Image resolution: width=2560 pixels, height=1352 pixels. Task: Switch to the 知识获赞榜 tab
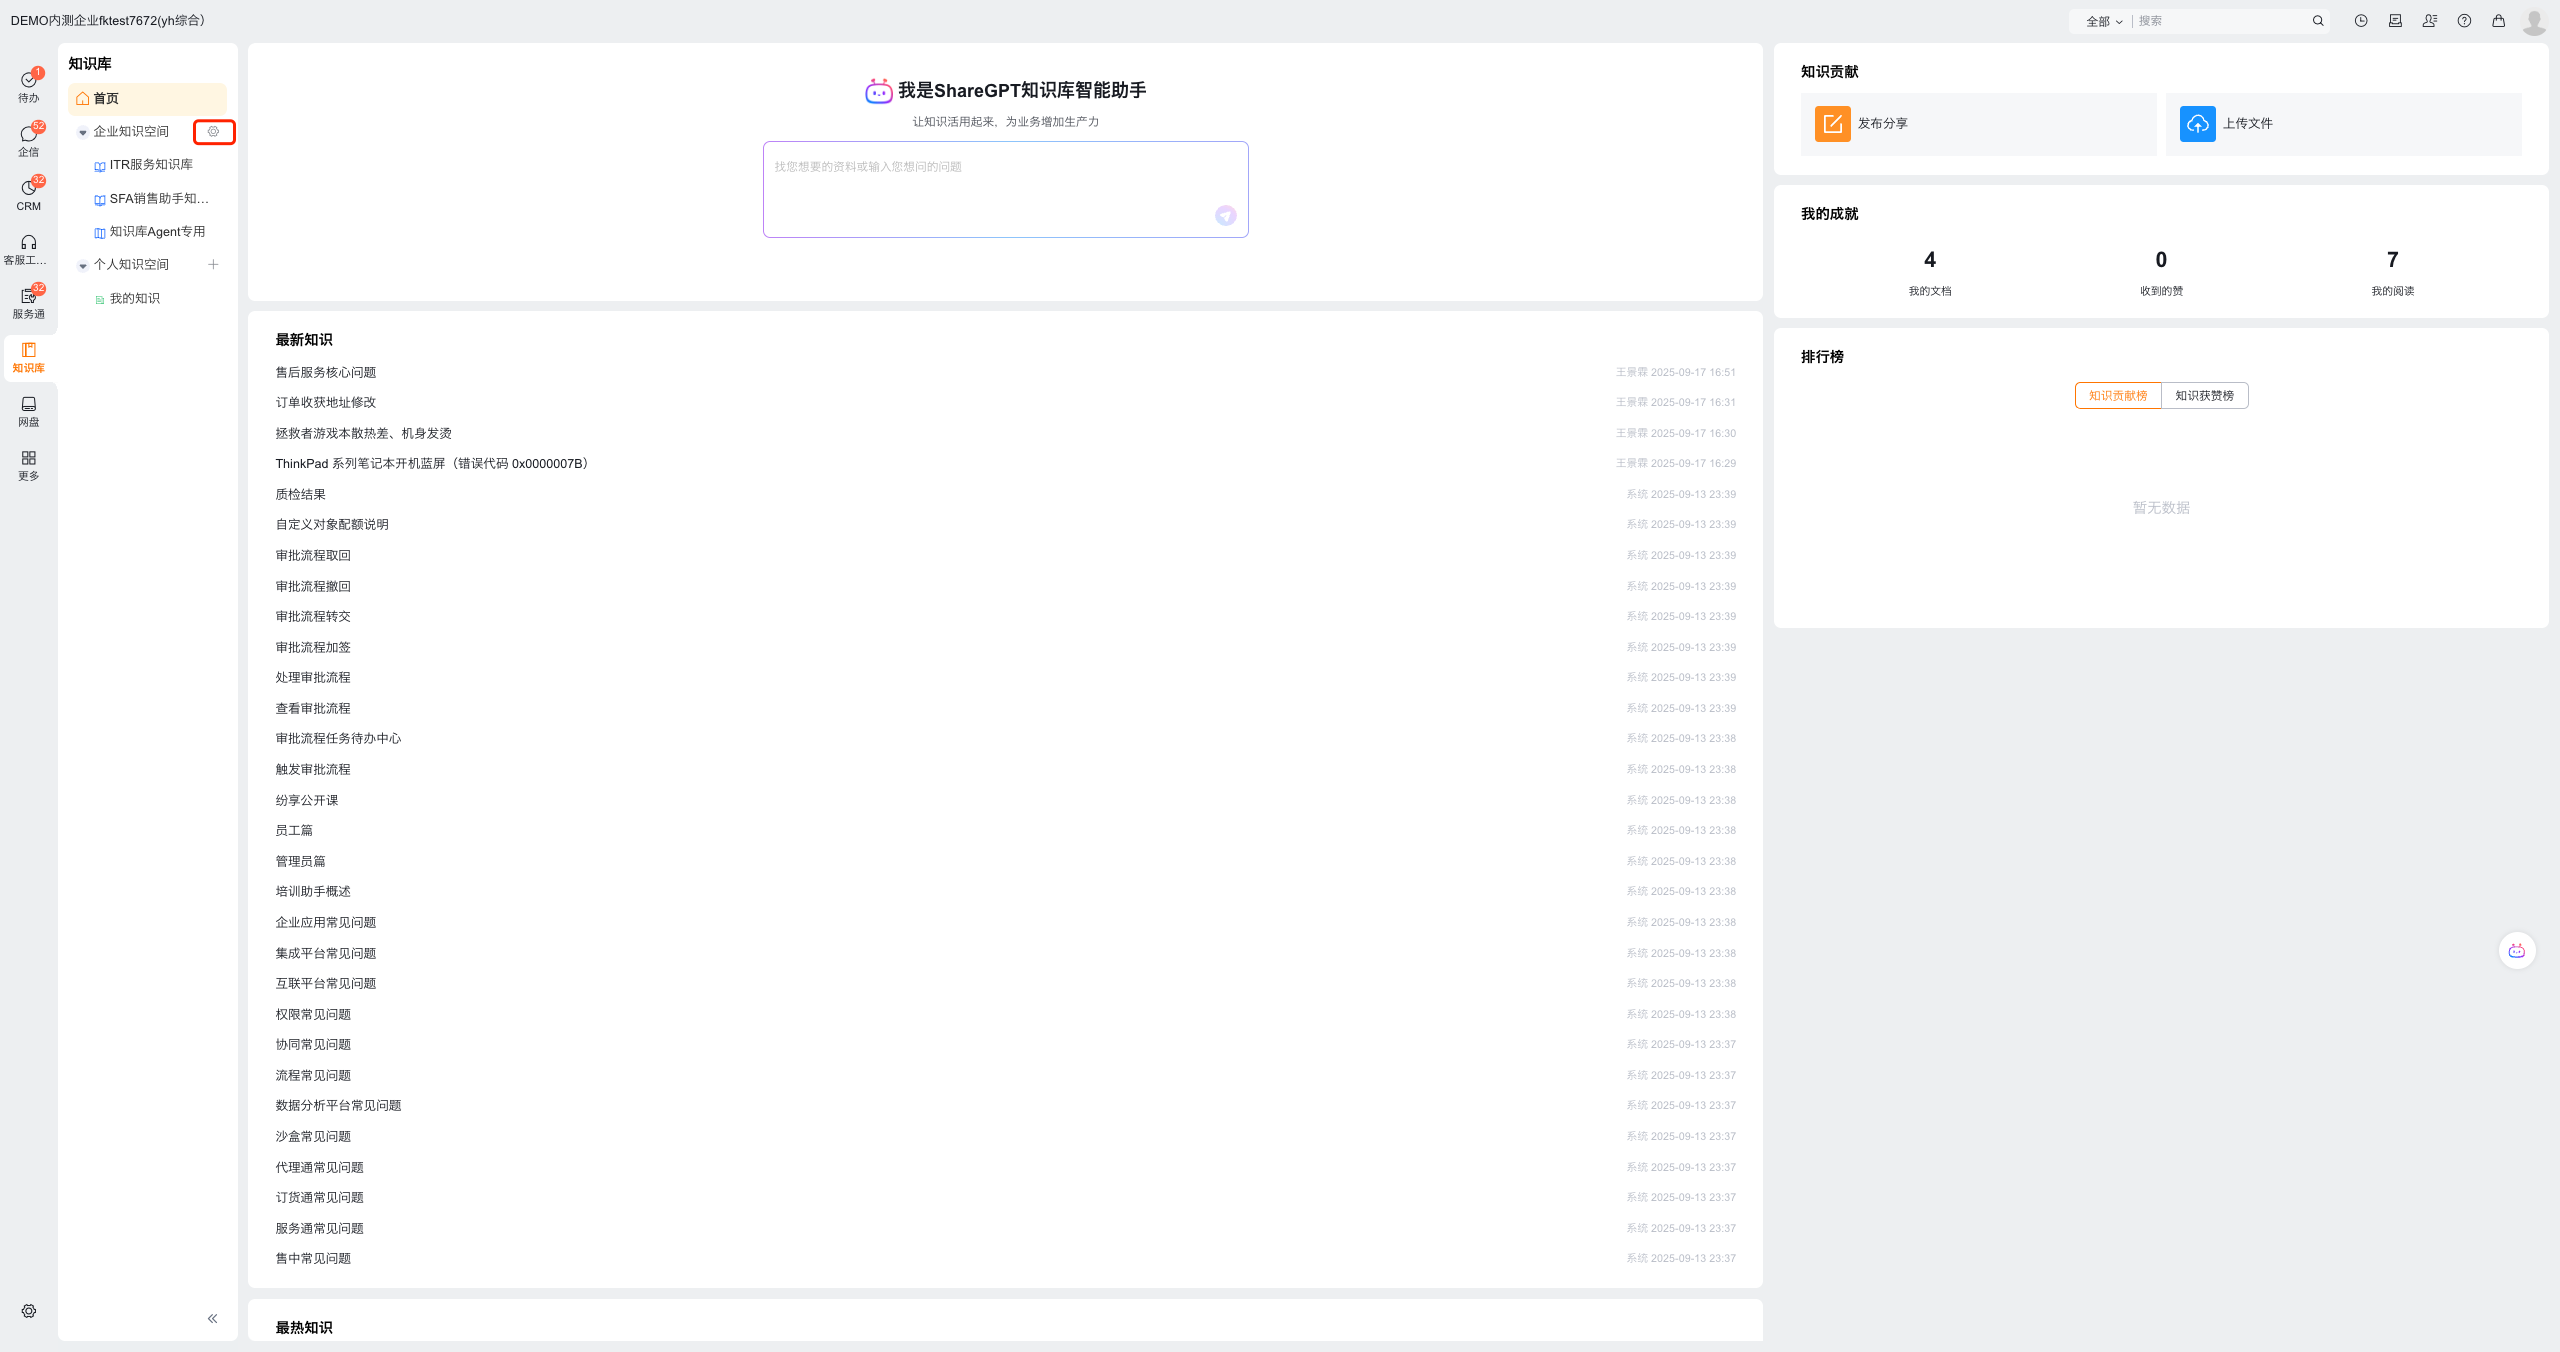pos(2204,396)
